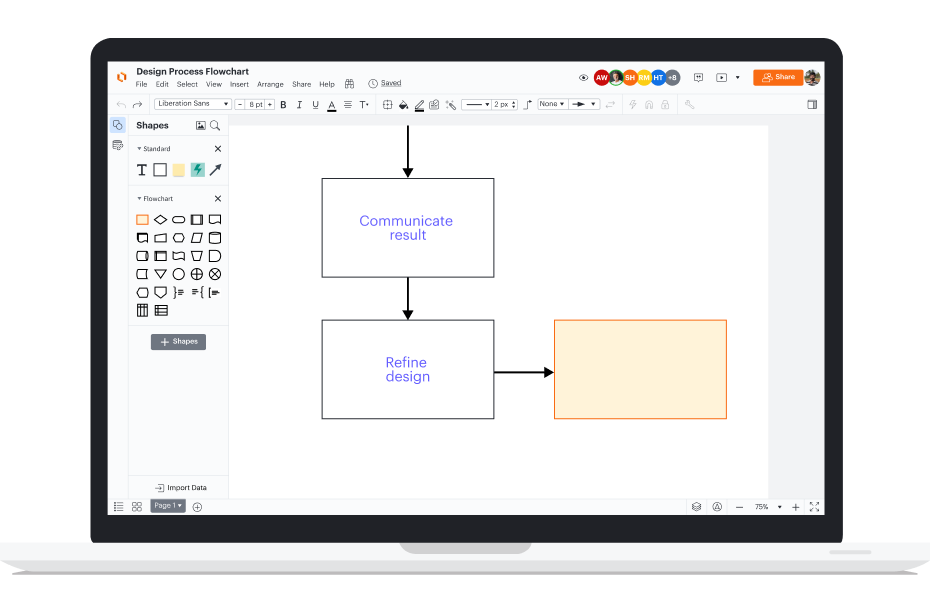
Task: Click the orange Share button
Action: [x=778, y=77]
